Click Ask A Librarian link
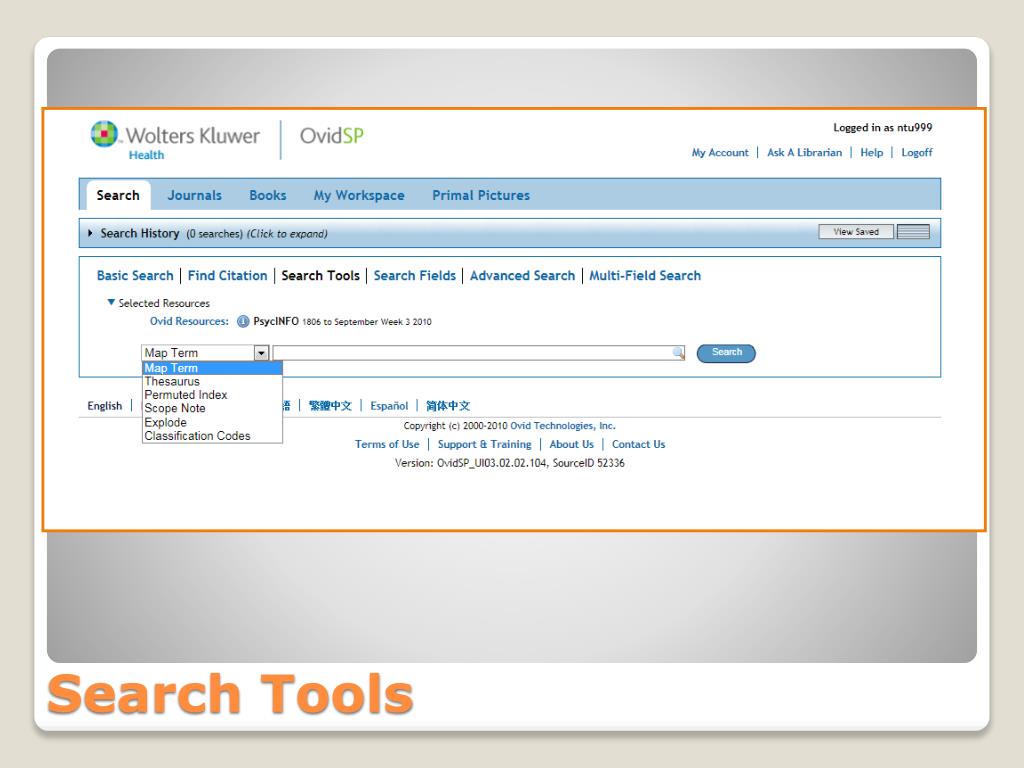Screen dimensions: 1024x768 (x=805, y=152)
